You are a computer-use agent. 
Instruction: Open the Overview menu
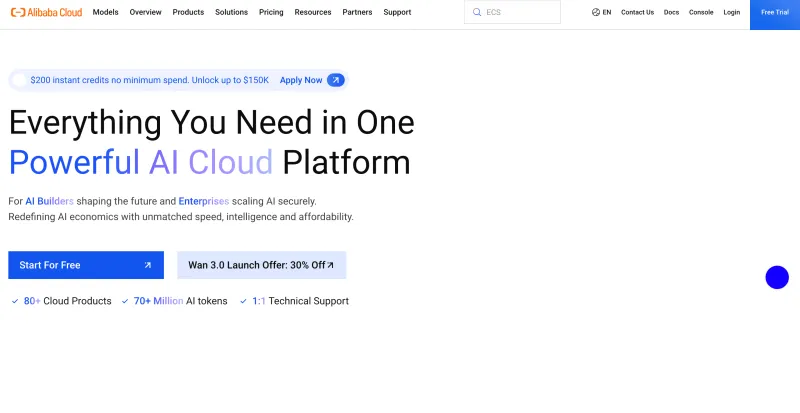tap(145, 12)
